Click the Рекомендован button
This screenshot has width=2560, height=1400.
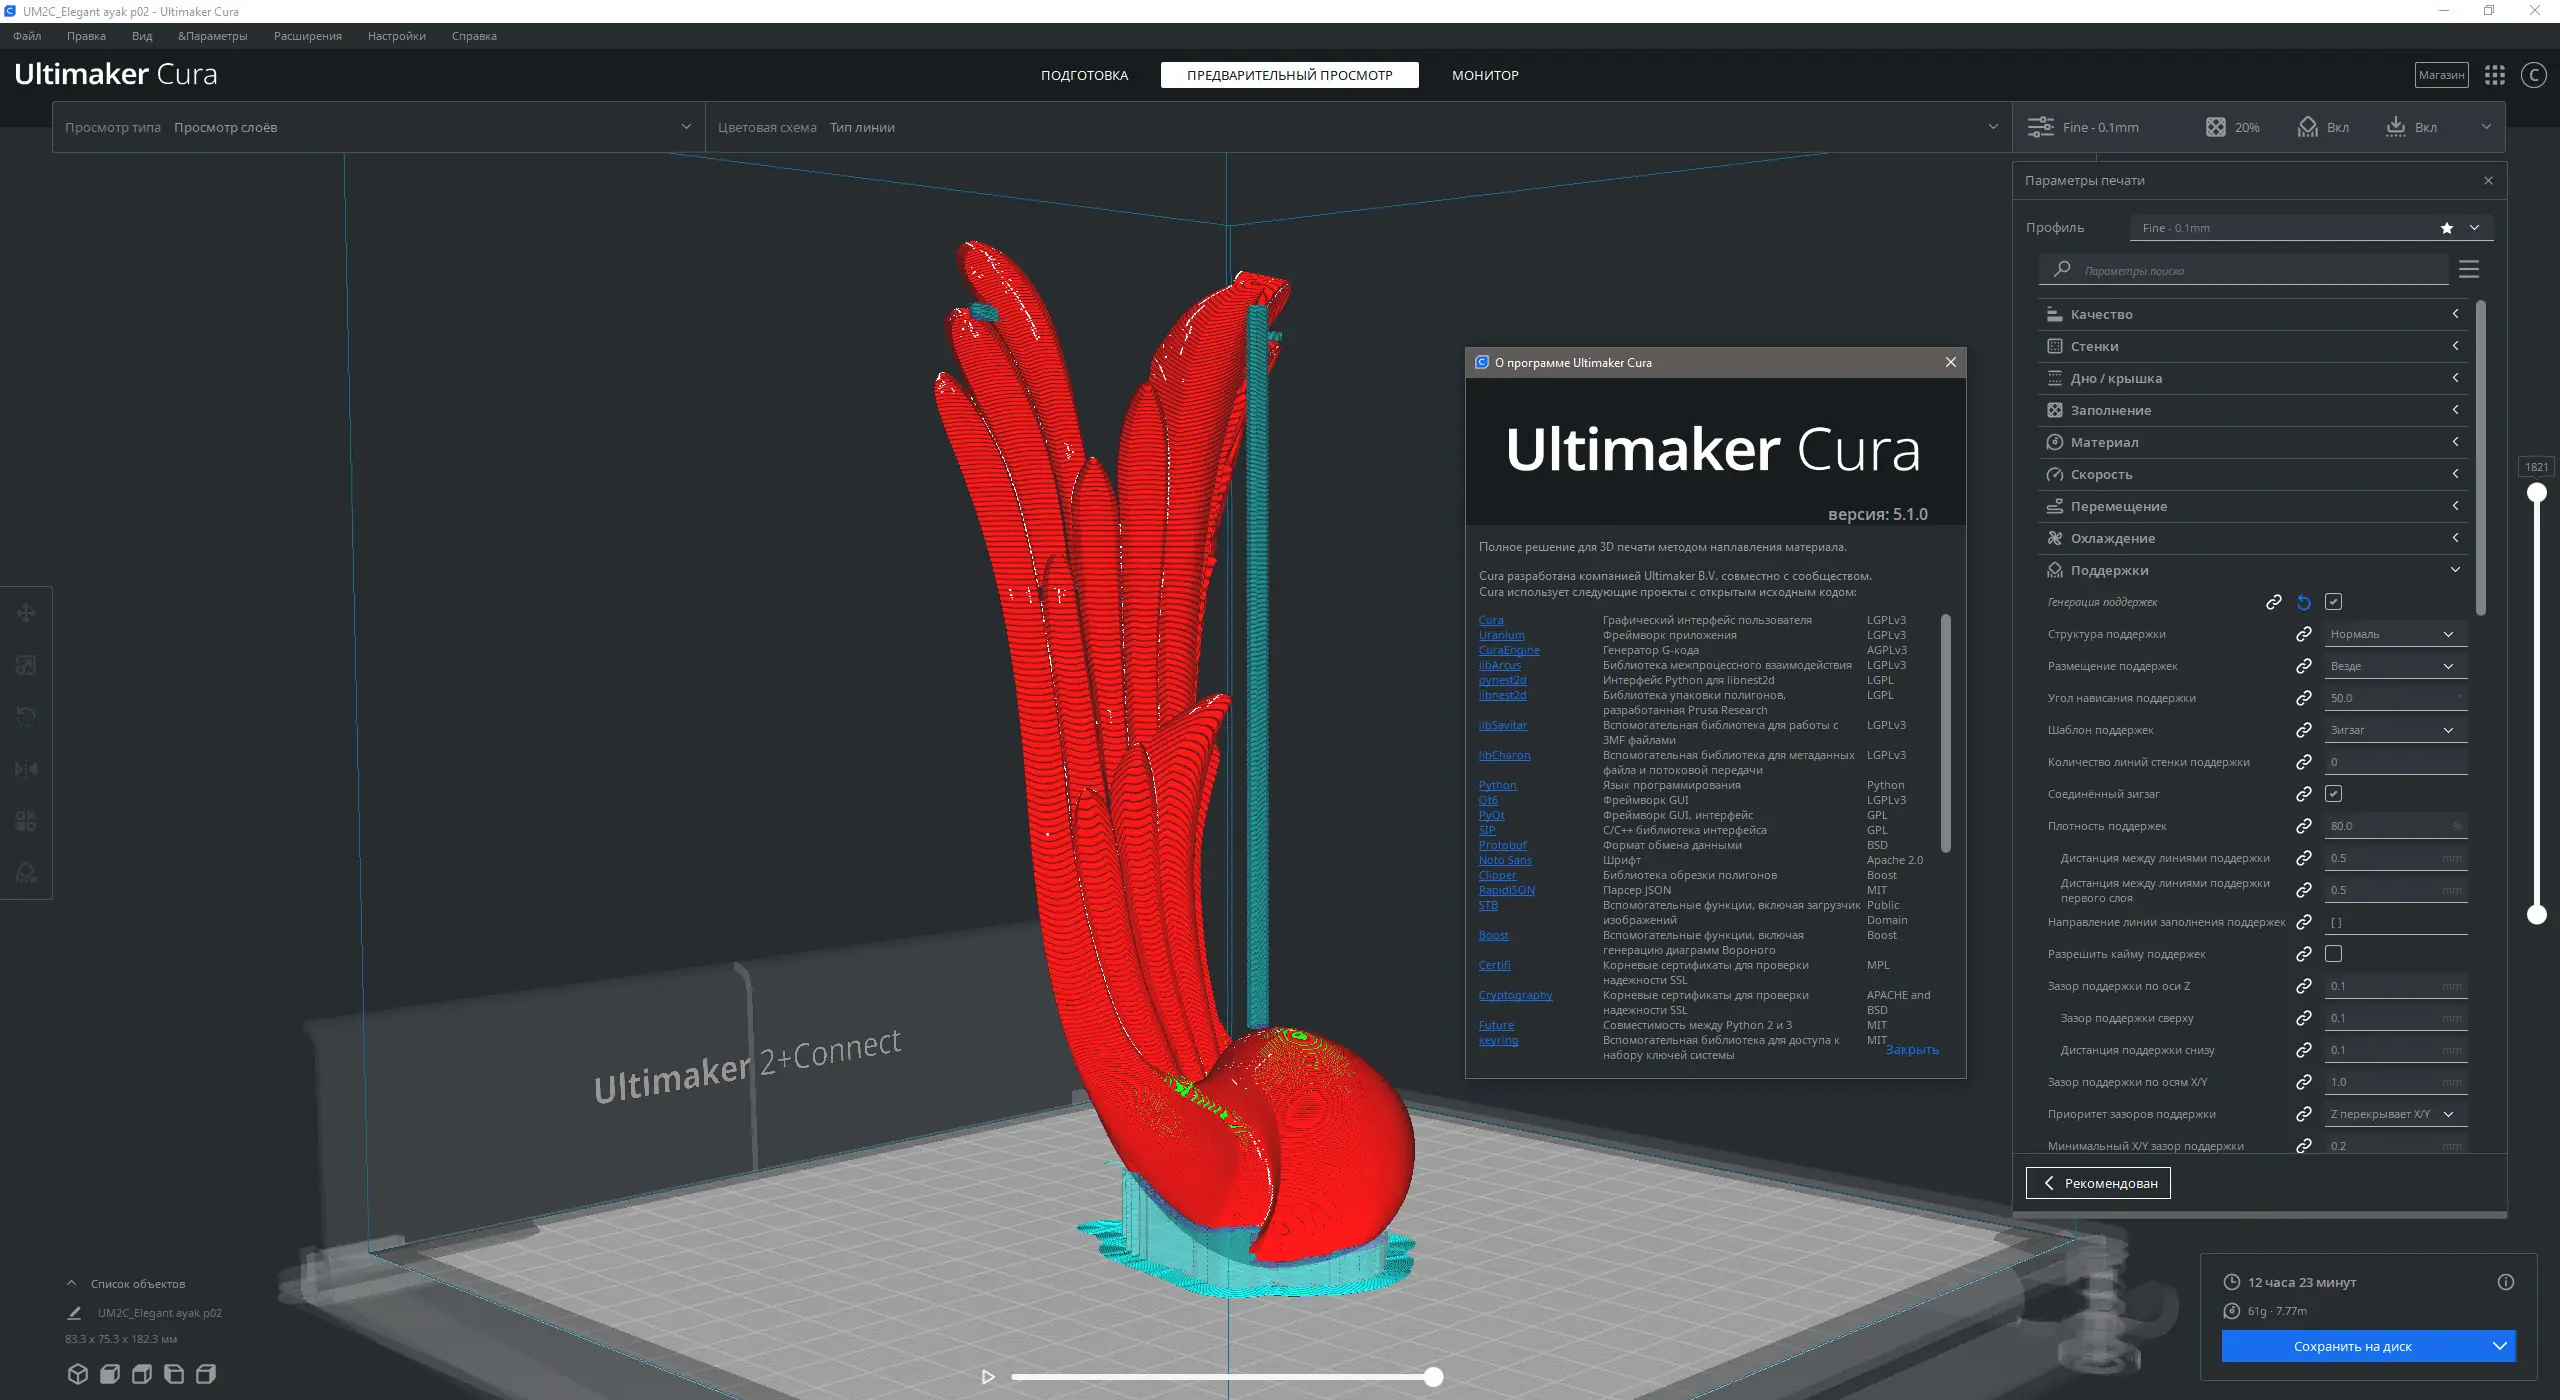pos(2098,1183)
